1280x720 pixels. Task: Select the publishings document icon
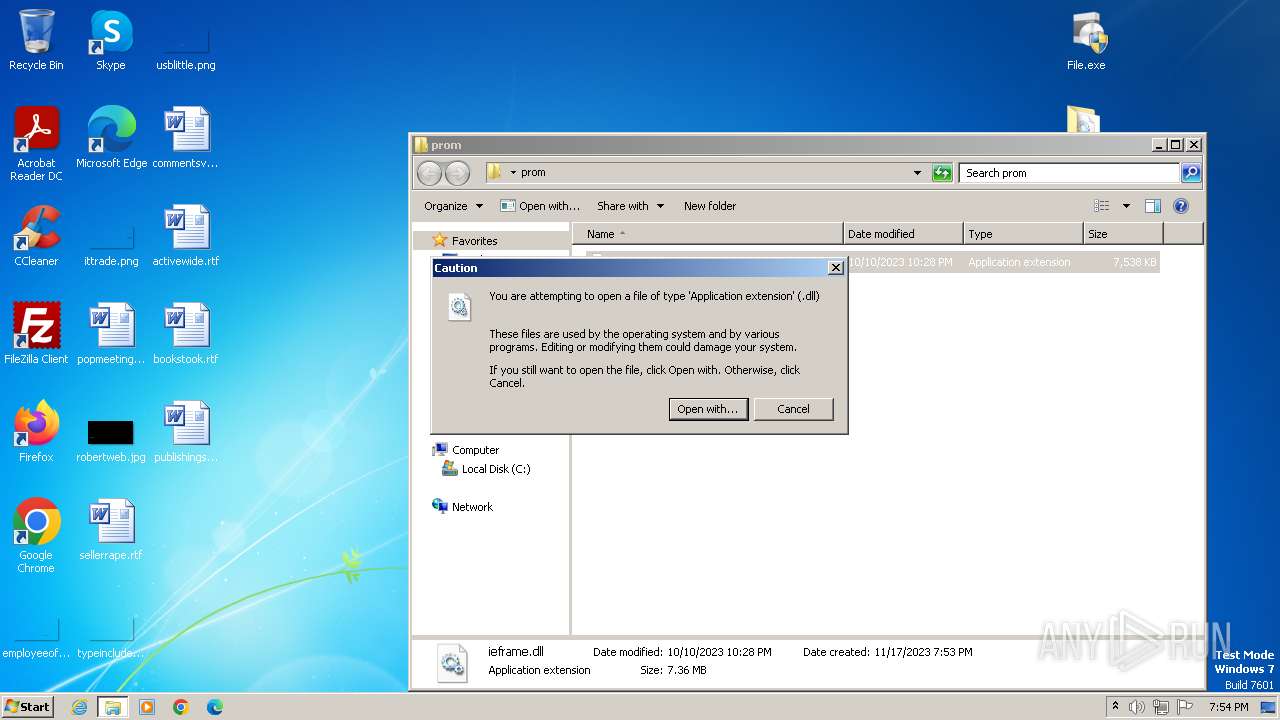[185, 431]
